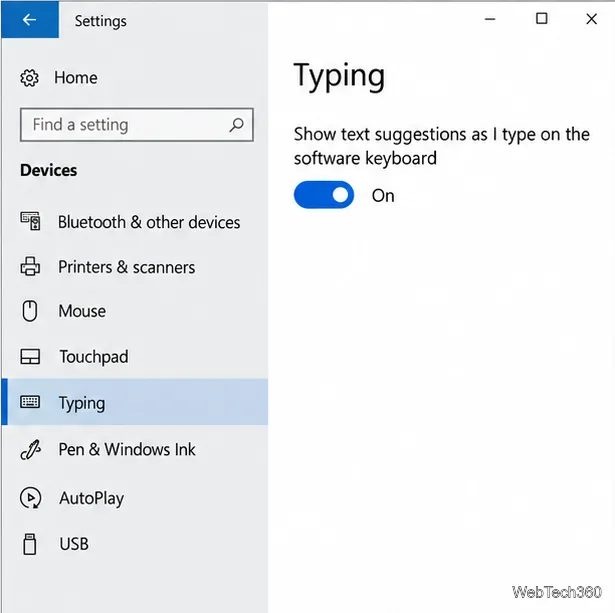Open Home via the gear icon

[x=29, y=78]
